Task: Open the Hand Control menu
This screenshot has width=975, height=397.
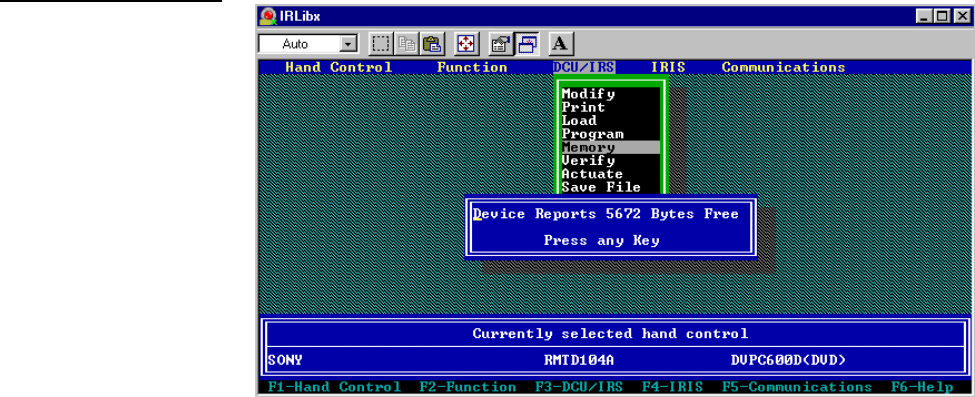Action: pyautogui.click(x=338, y=67)
